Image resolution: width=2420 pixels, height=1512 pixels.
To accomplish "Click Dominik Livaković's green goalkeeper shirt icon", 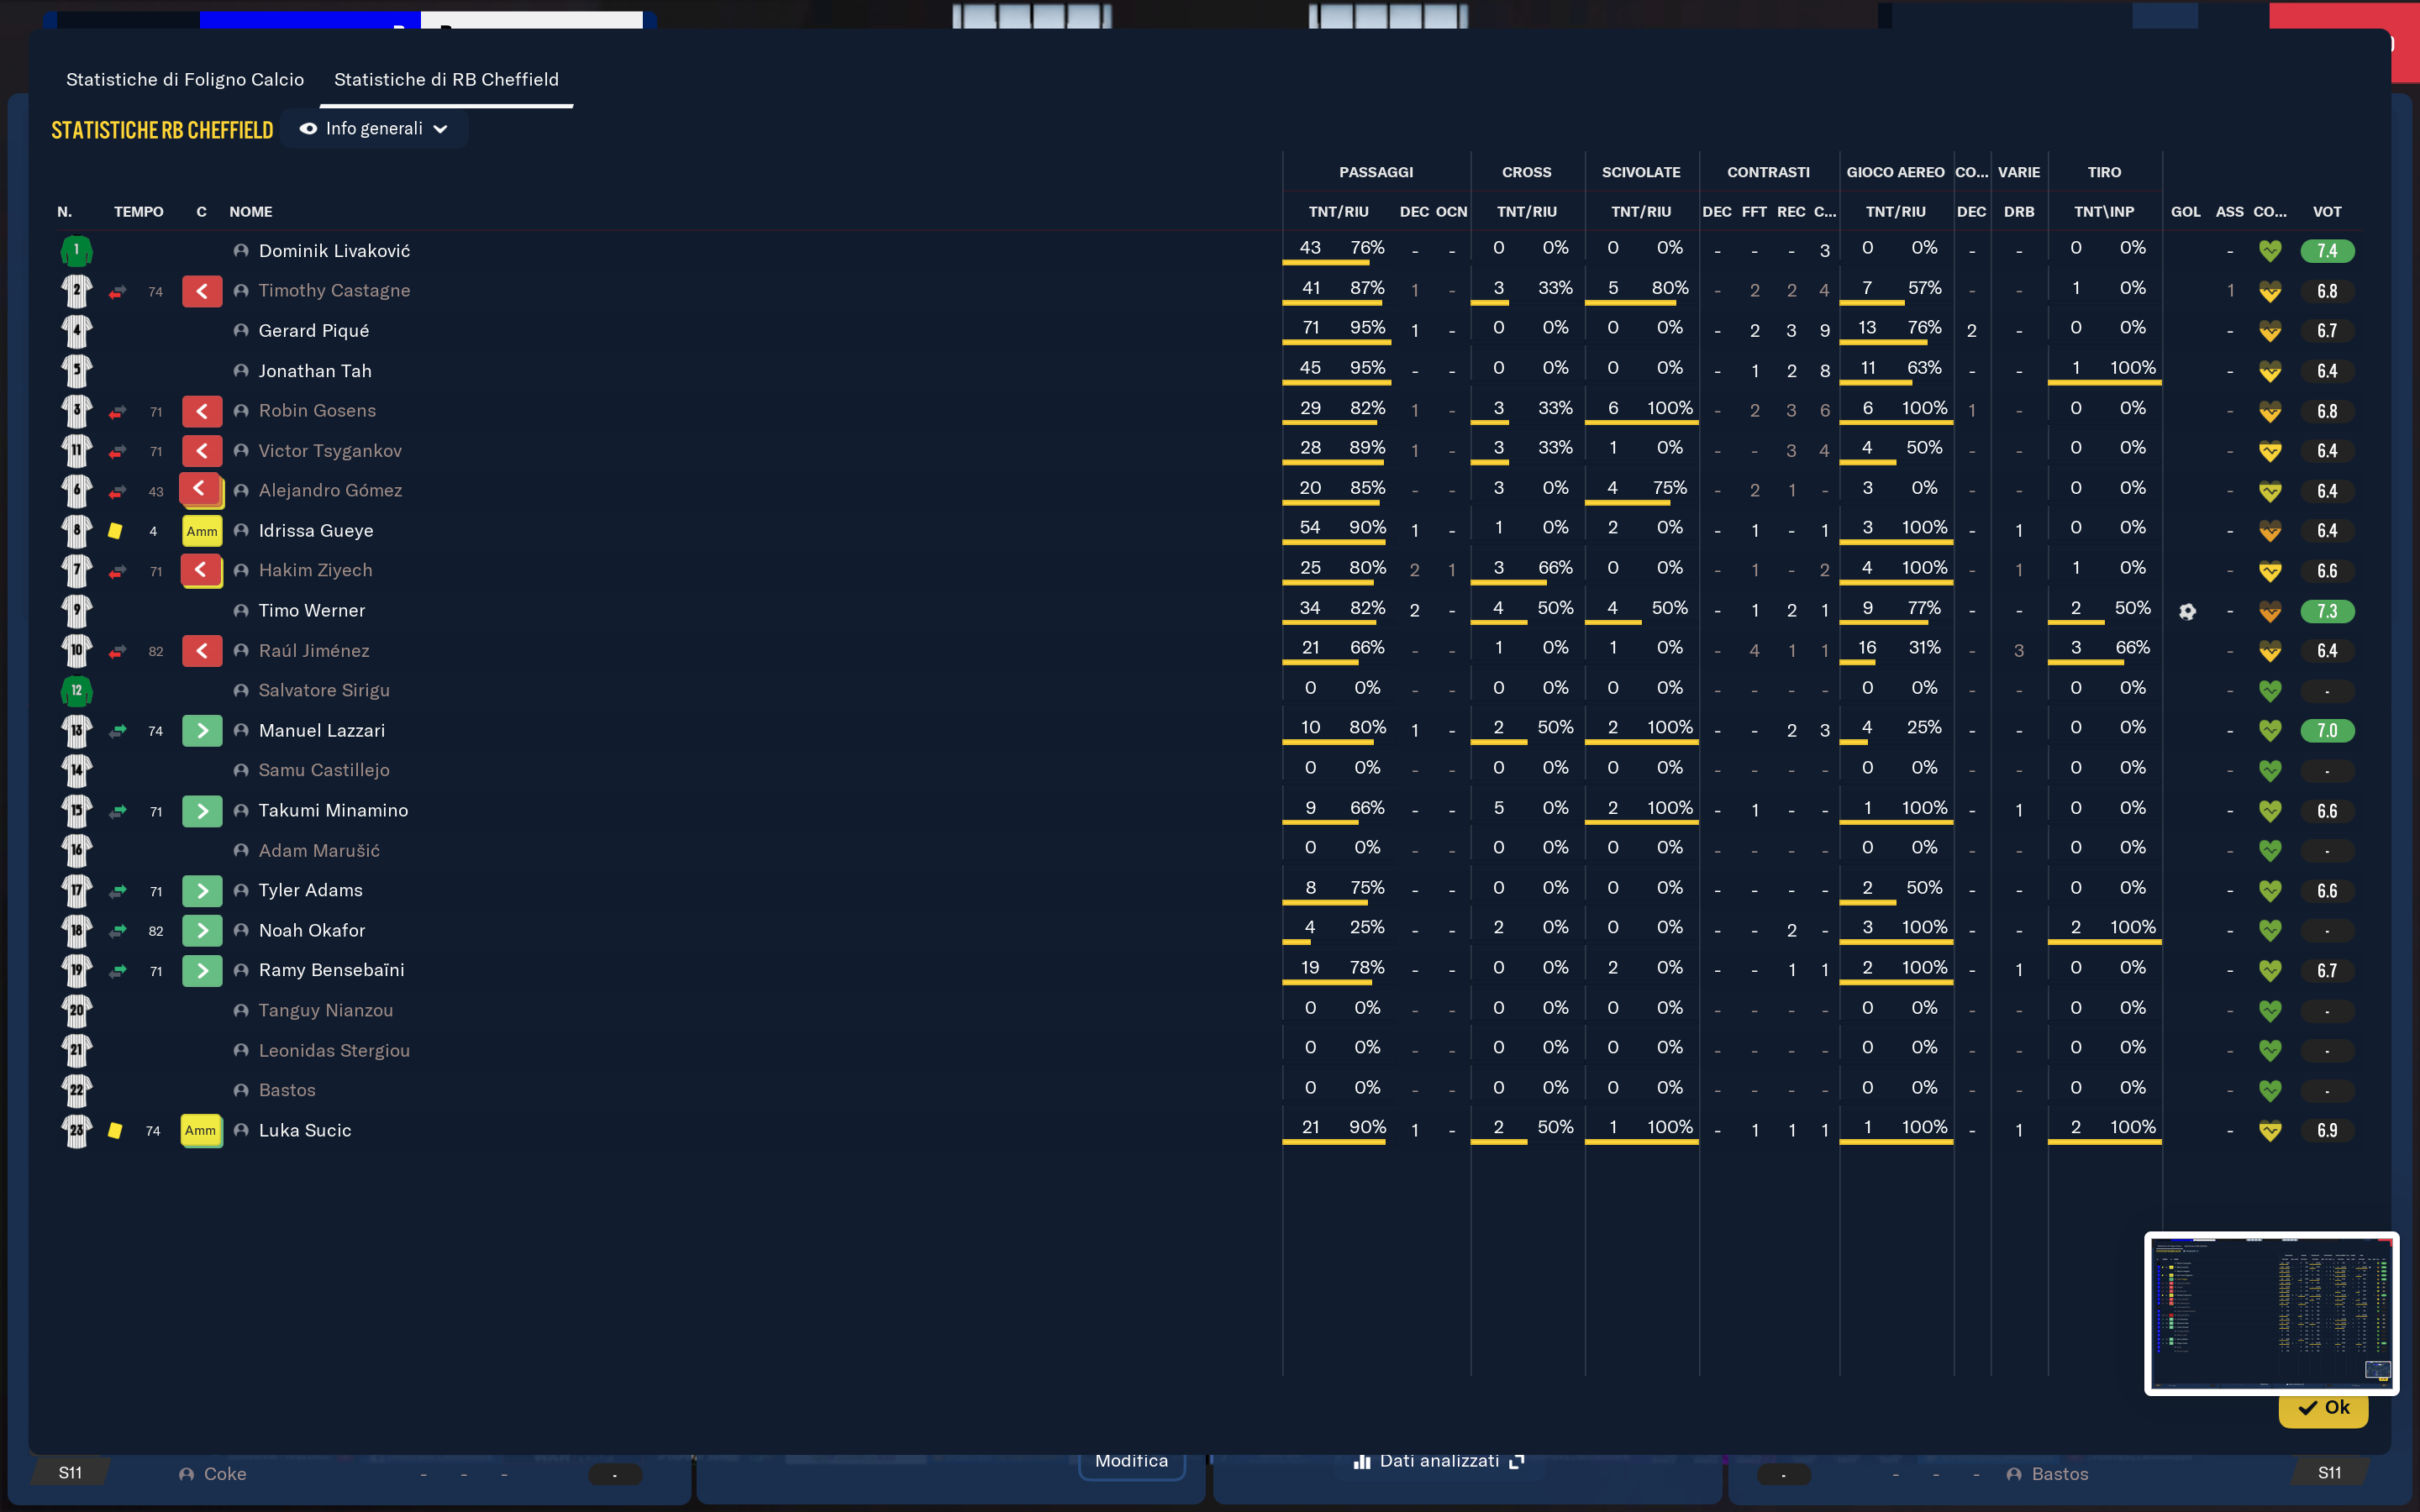I will click(76, 250).
